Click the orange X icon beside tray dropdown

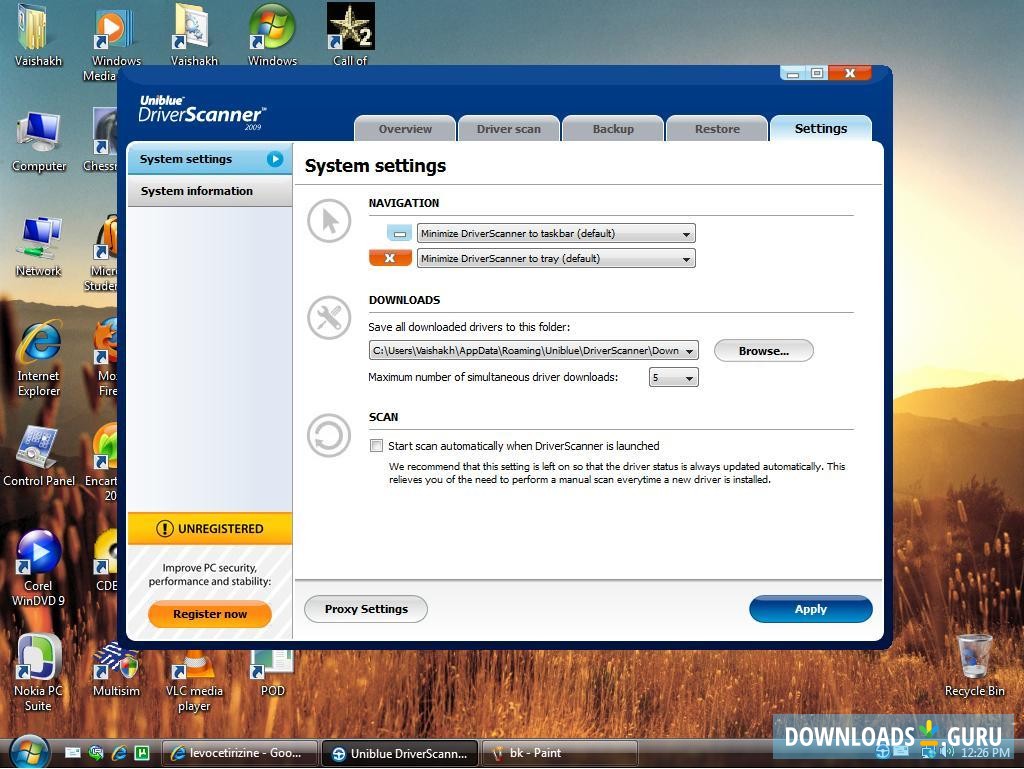pyautogui.click(x=390, y=258)
